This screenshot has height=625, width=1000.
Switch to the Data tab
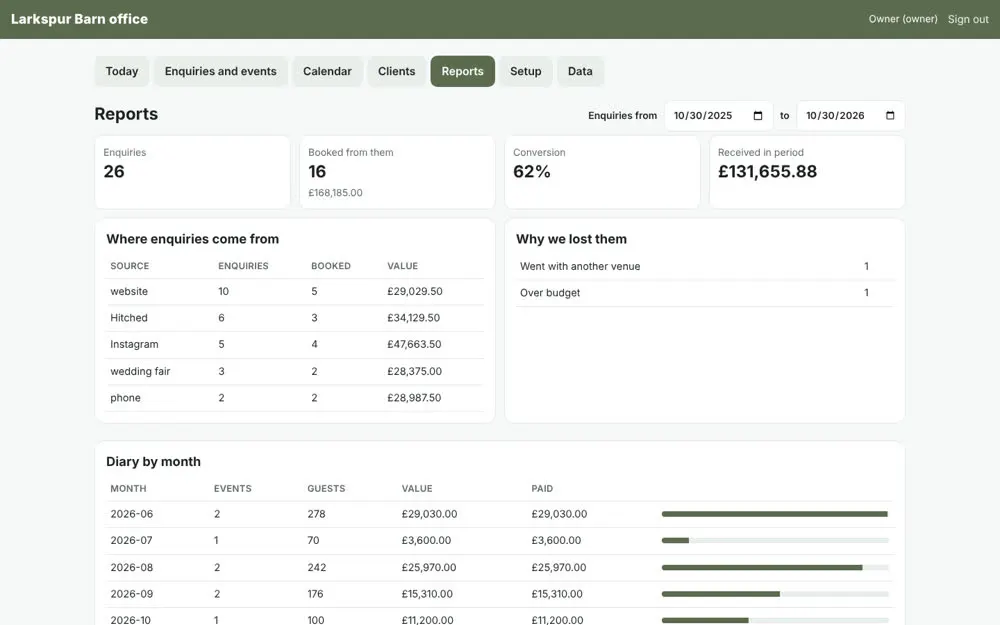580,71
